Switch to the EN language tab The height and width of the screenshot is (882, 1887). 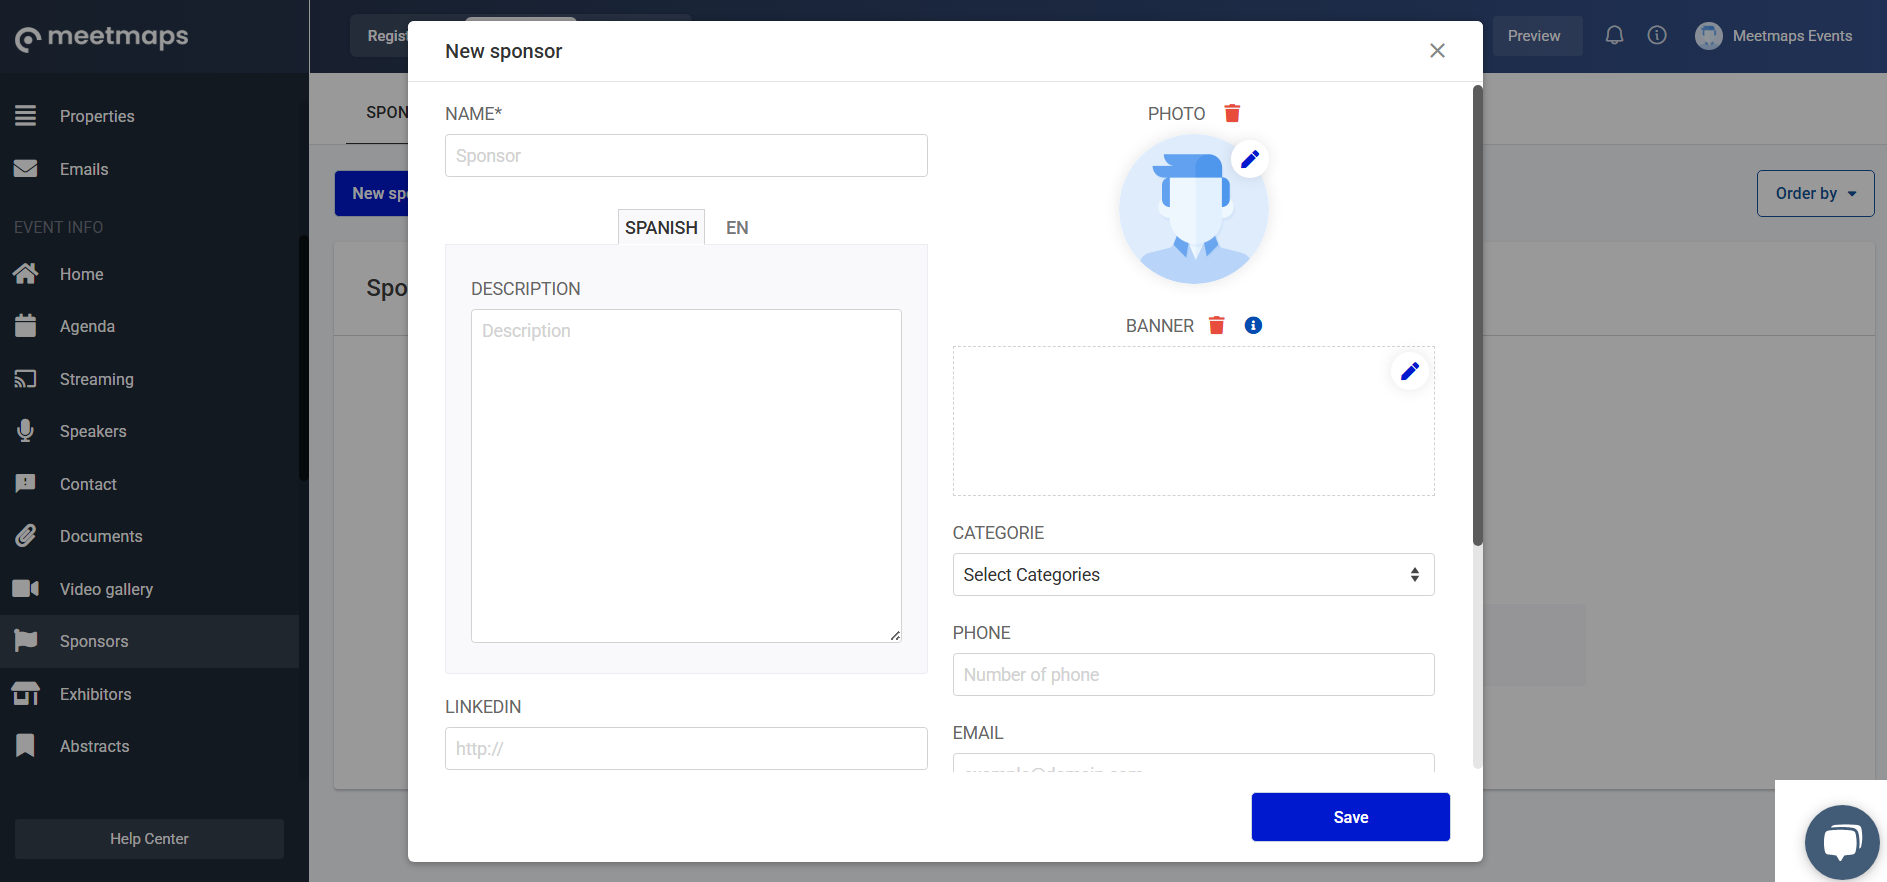pyautogui.click(x=737, y=228)
